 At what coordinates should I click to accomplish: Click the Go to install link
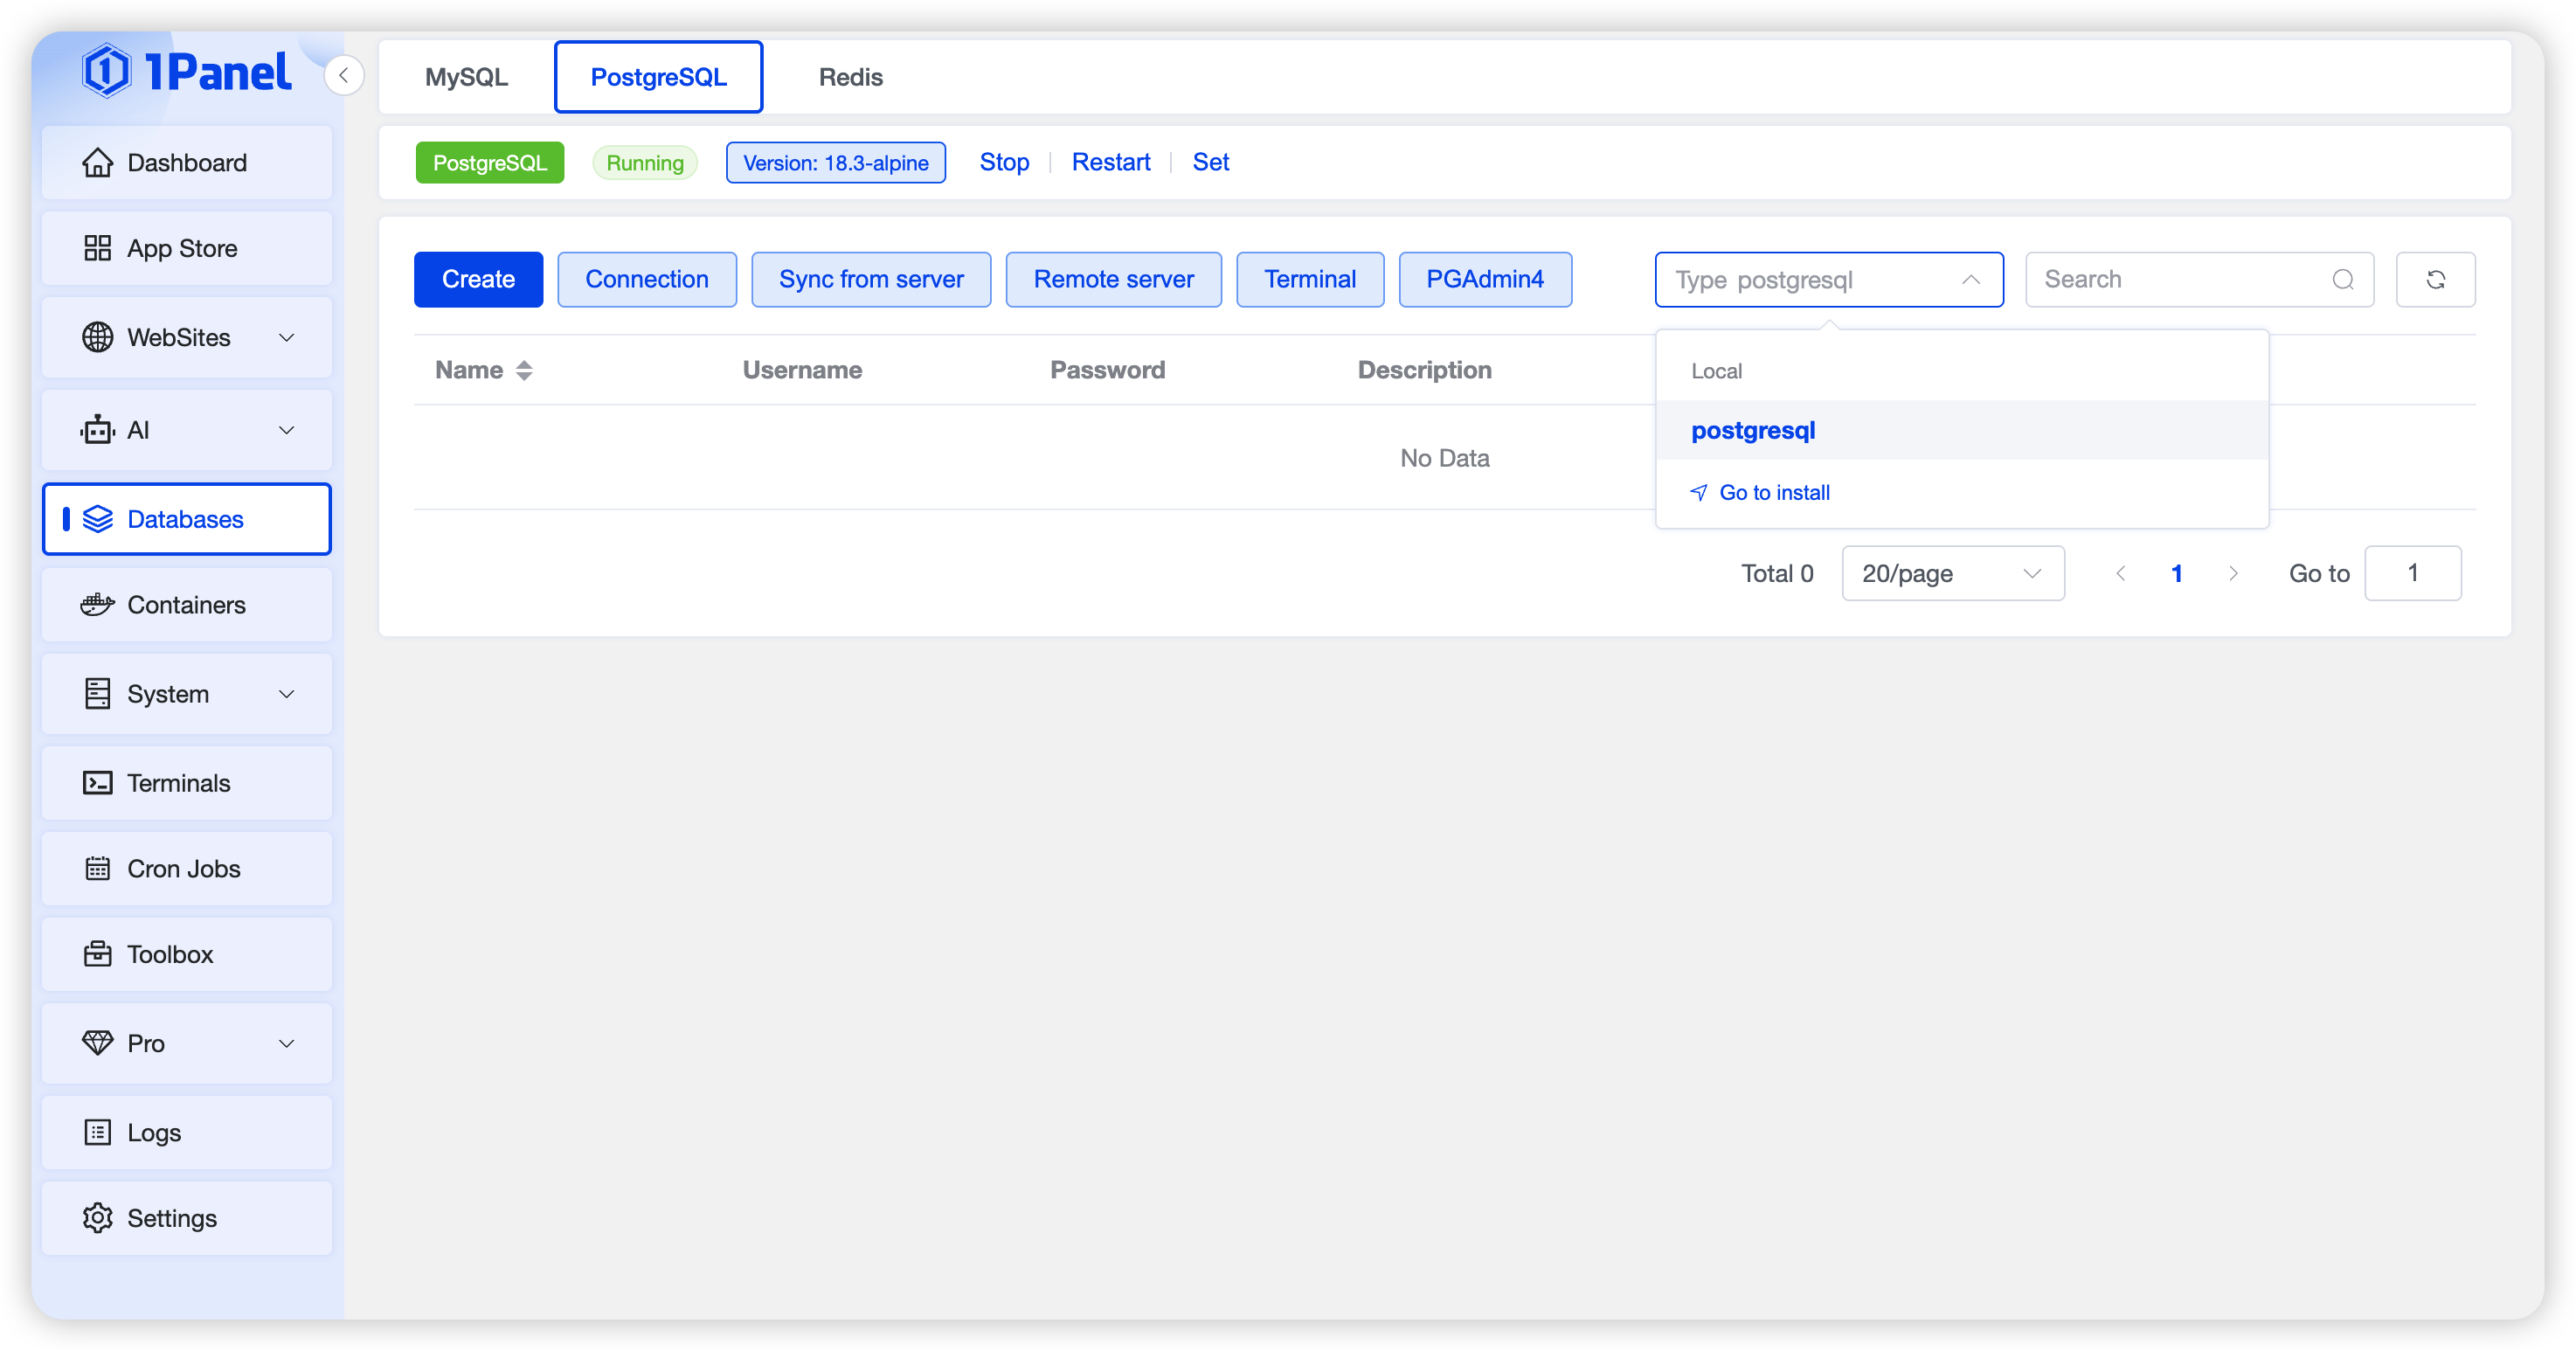pyautogui.click(x=1773, y=493)
